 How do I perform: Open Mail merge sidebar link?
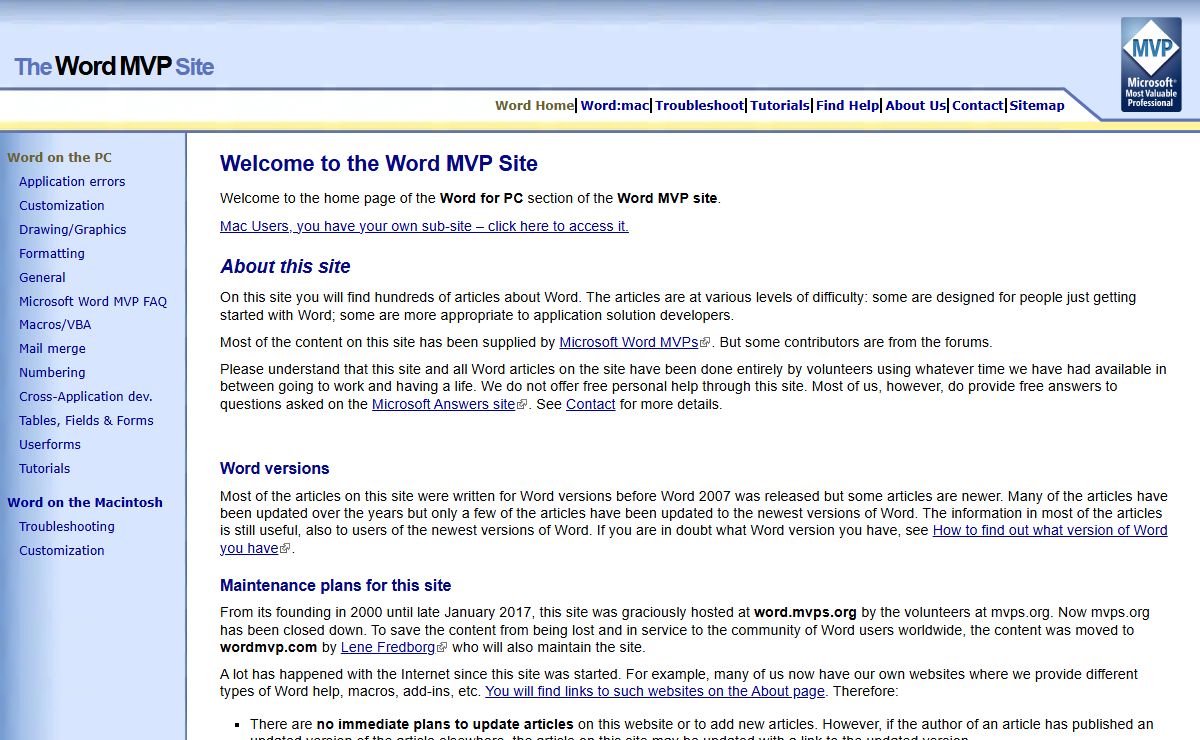pos(52,349)
